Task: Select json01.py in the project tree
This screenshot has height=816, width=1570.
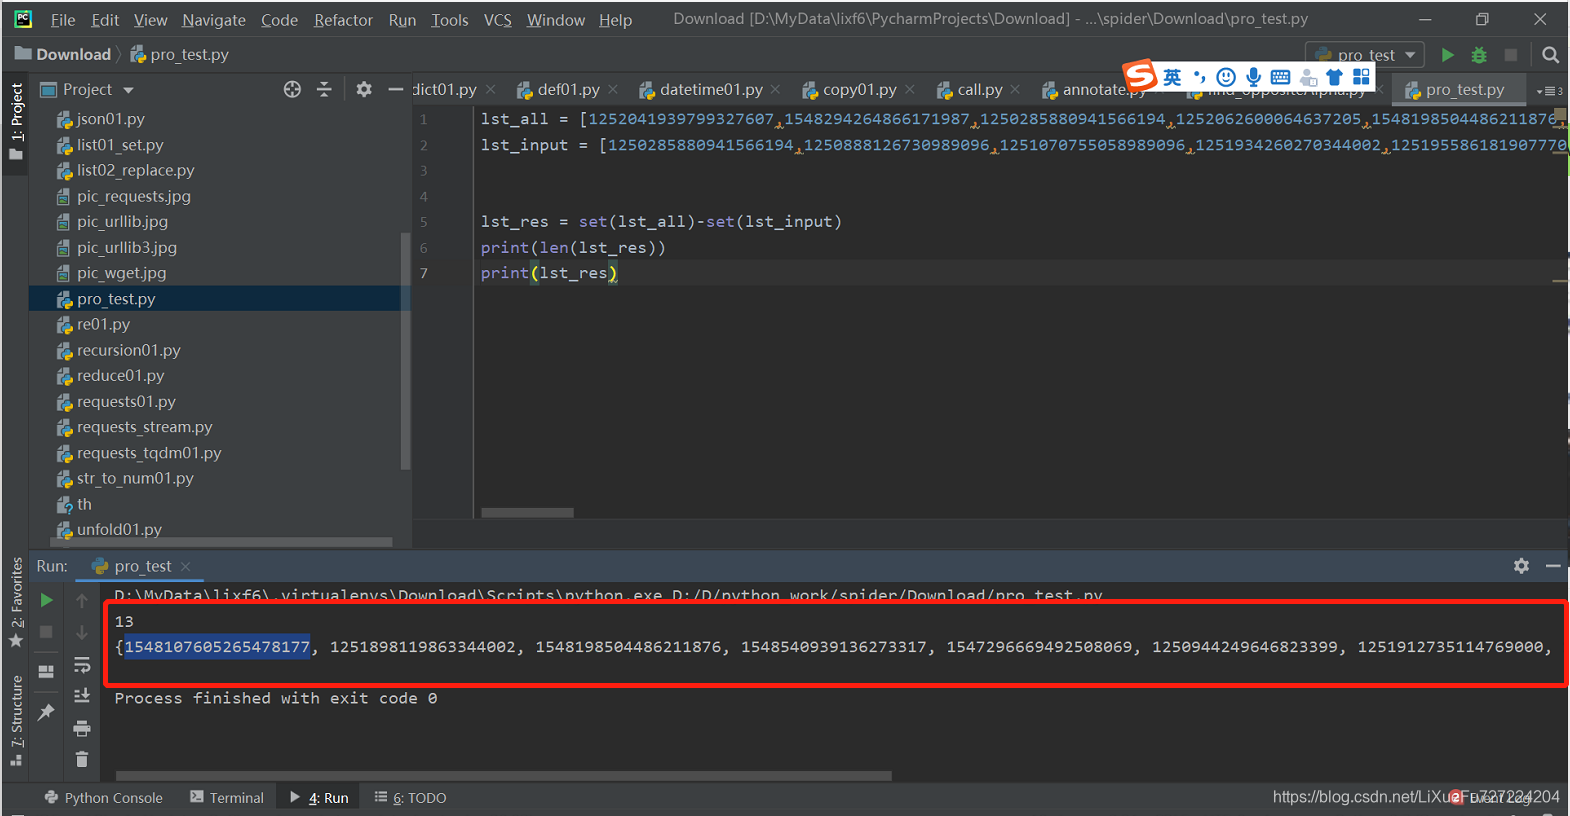Action: coord(110,119)
